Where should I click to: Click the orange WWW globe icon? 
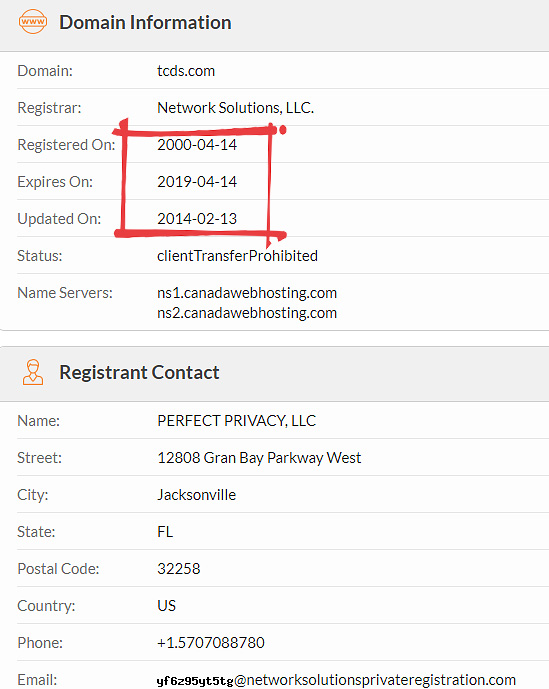33,22
